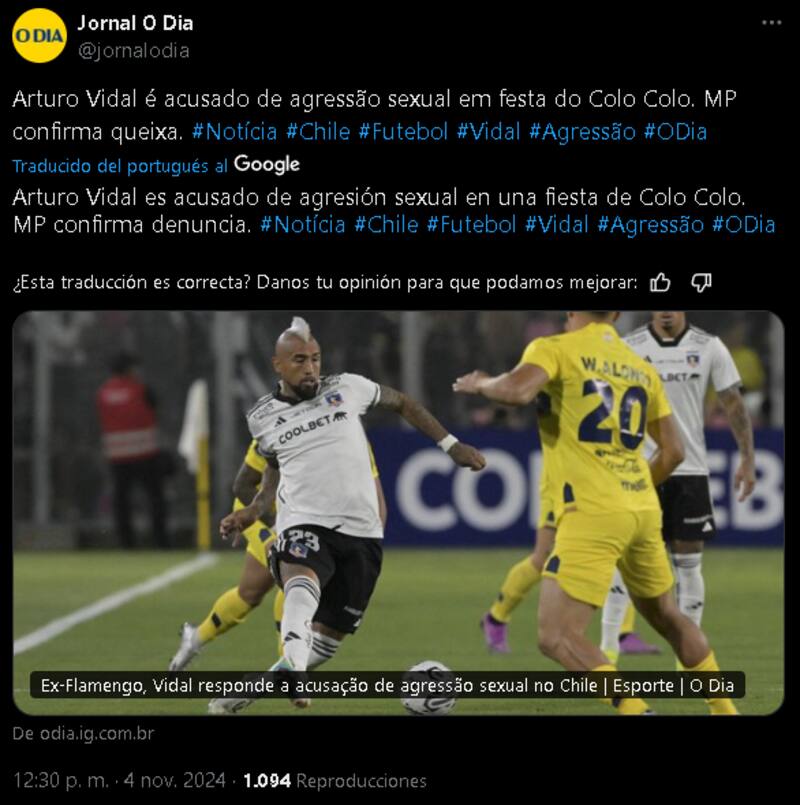Screen dimensions: 800x805
Task: Open the three-dot more options menu
Action: (x=771, y=23)
